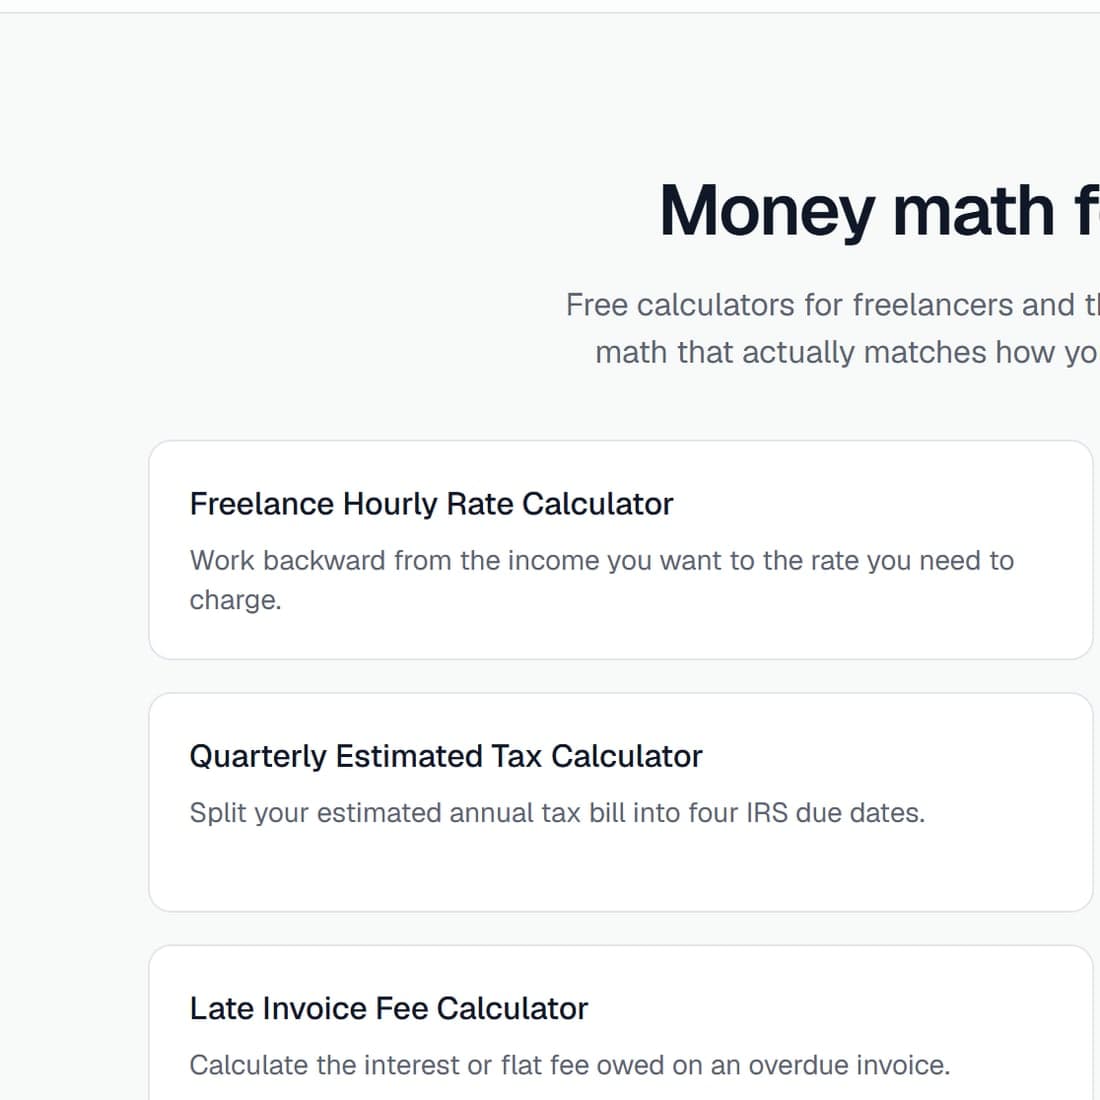Click the 'math that actually matches' subtitle line

pos(847,352)
